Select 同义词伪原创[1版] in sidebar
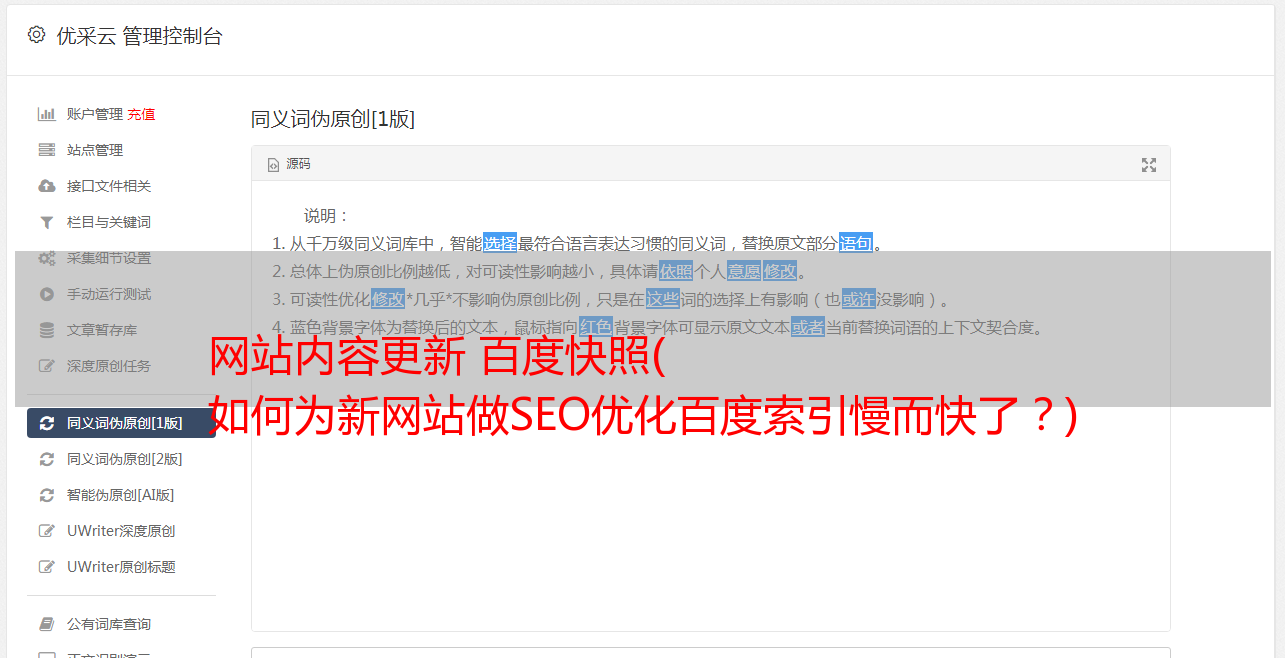The height and width of the screenshot is (658, 1285). tap(121, 423)
